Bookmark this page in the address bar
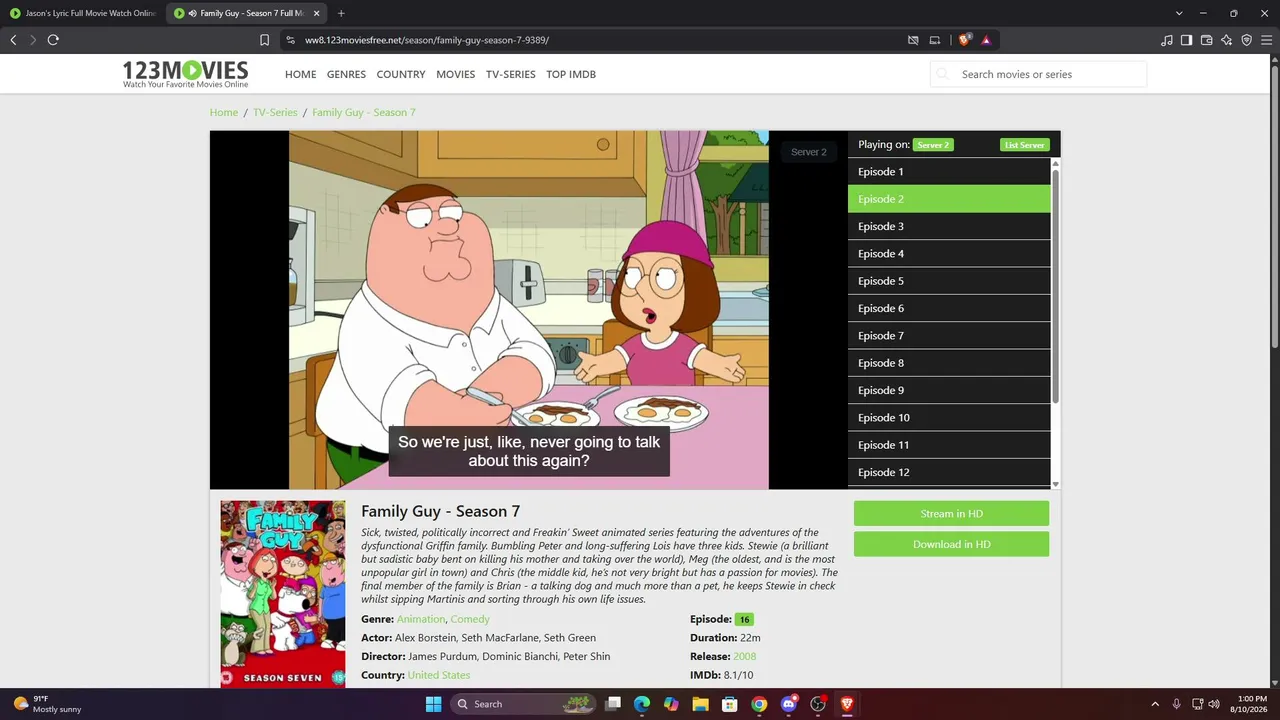This screenshot has height=720, width=1280. pyautogui.click(x=264, y=40)
